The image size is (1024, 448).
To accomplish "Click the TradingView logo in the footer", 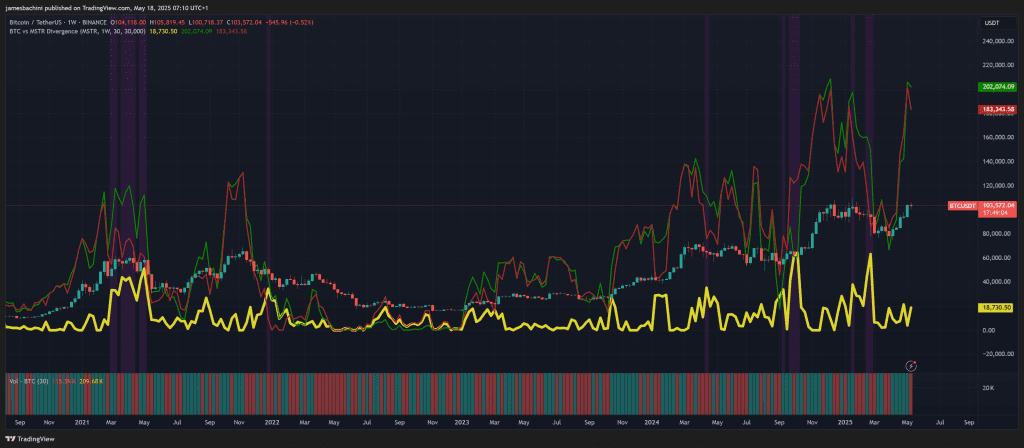I will (28, 438).
